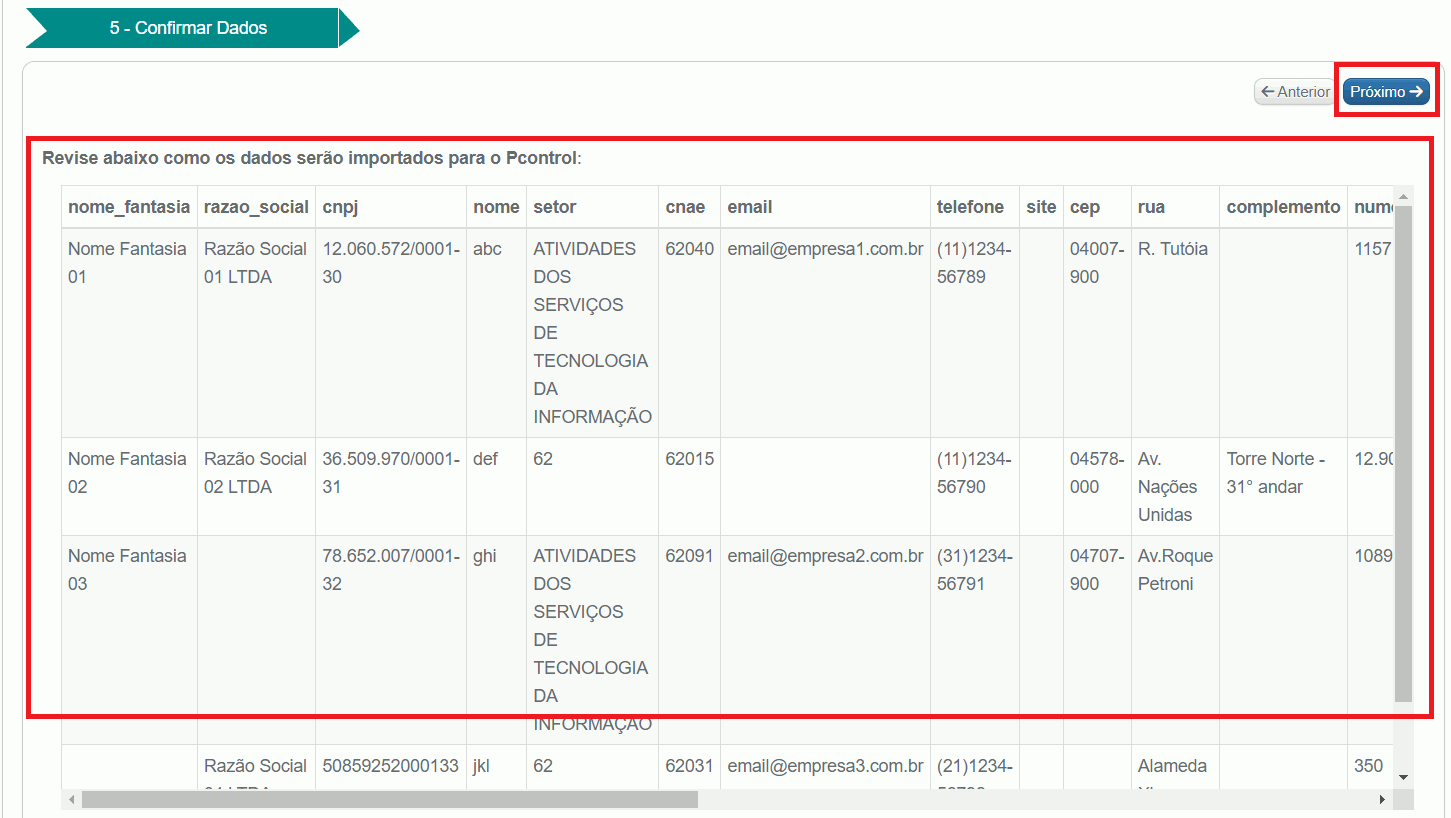Click the email column header
The height and width of the screenshot is (818, 1451).
click(x=825, y=207)
